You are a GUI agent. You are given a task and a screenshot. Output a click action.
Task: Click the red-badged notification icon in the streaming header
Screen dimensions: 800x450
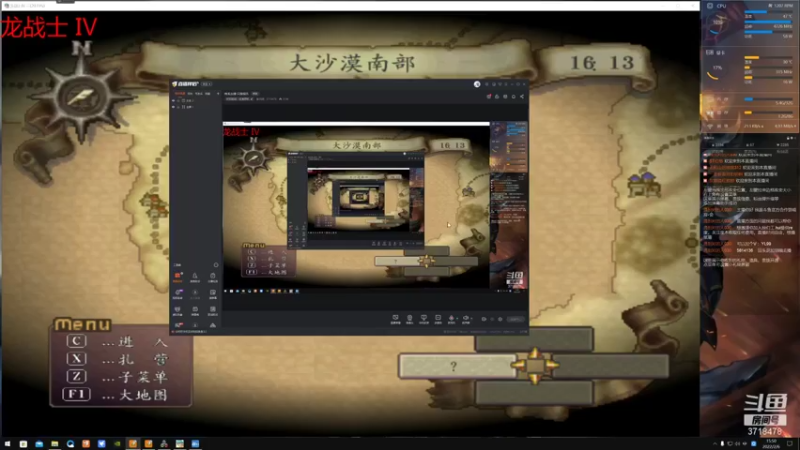[x=489, y=96]
